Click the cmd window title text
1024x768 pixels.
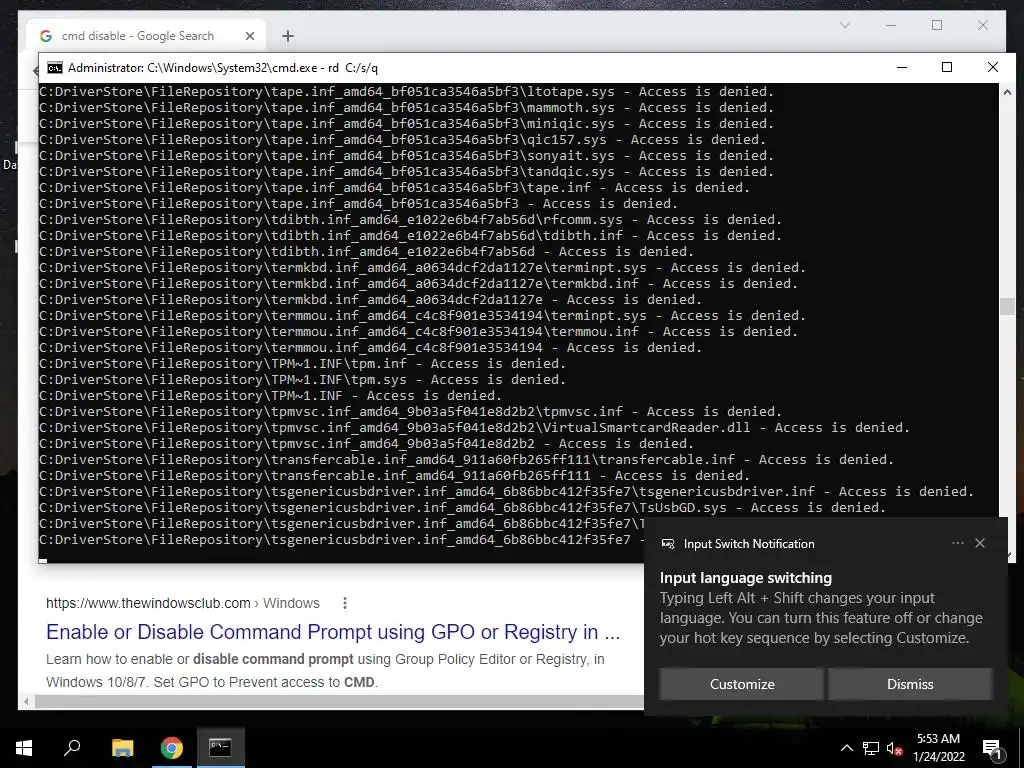223,68
